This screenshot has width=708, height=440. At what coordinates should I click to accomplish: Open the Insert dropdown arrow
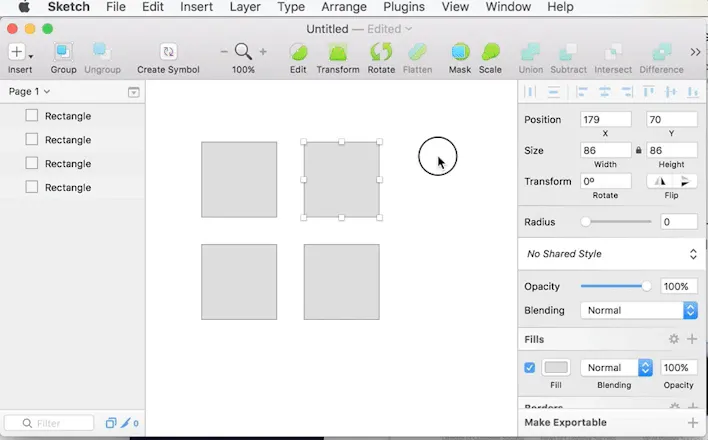[31, 56]
